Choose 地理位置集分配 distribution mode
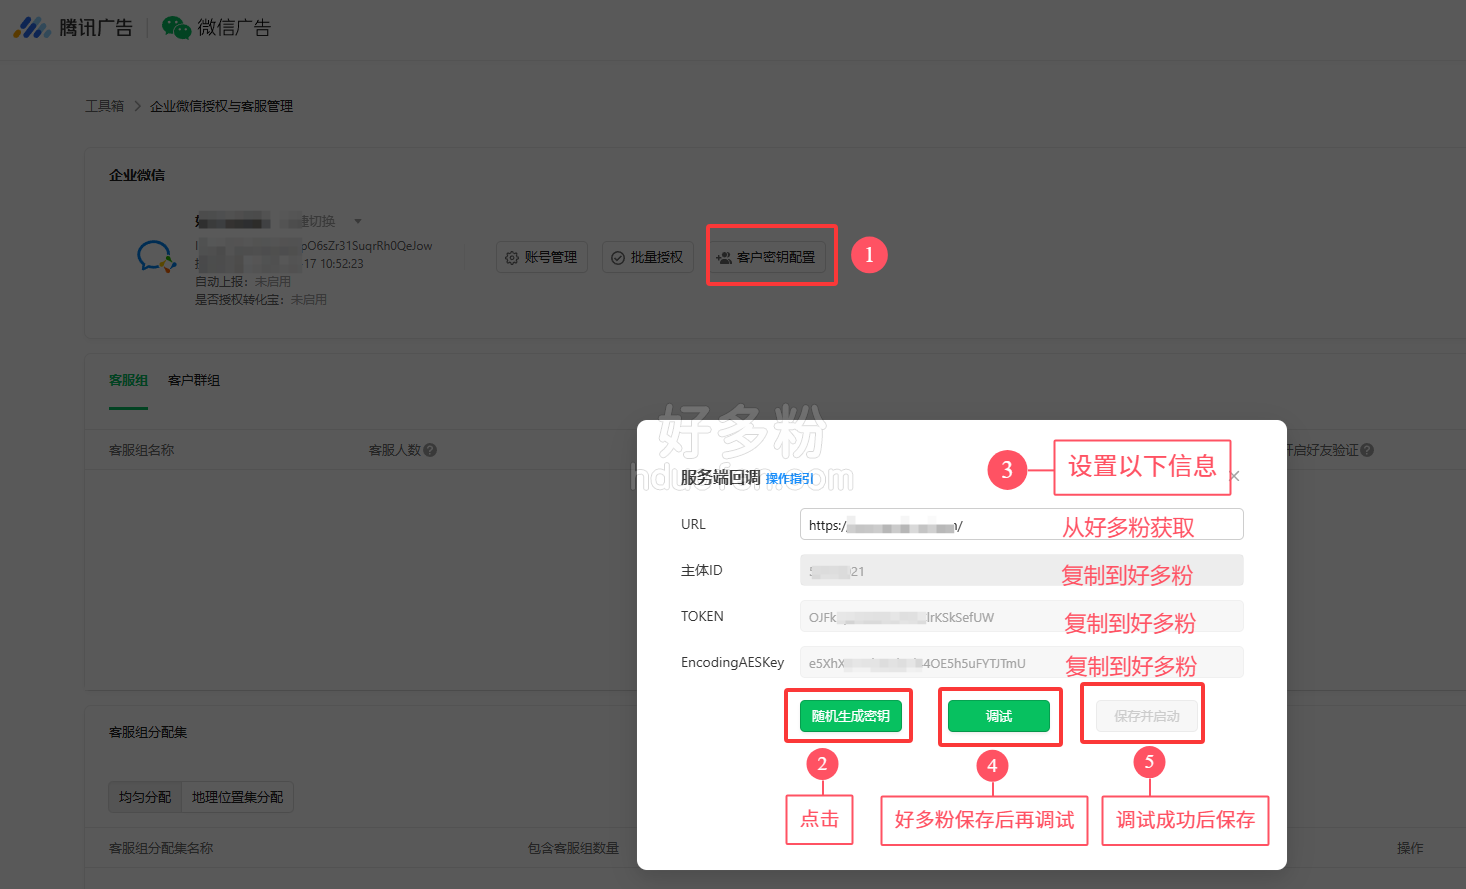This screenshot has width=1466, height=889. [x=237, y=797]
